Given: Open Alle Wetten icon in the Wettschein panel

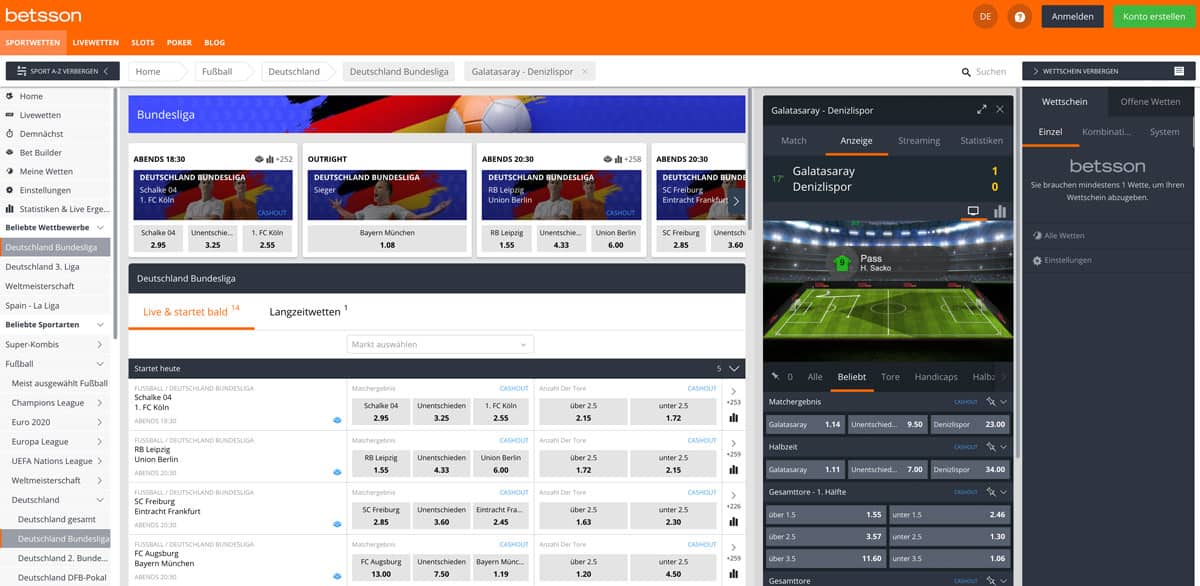Looking at the screenshot, I should pyautogui.click(x=1037, y=236).
